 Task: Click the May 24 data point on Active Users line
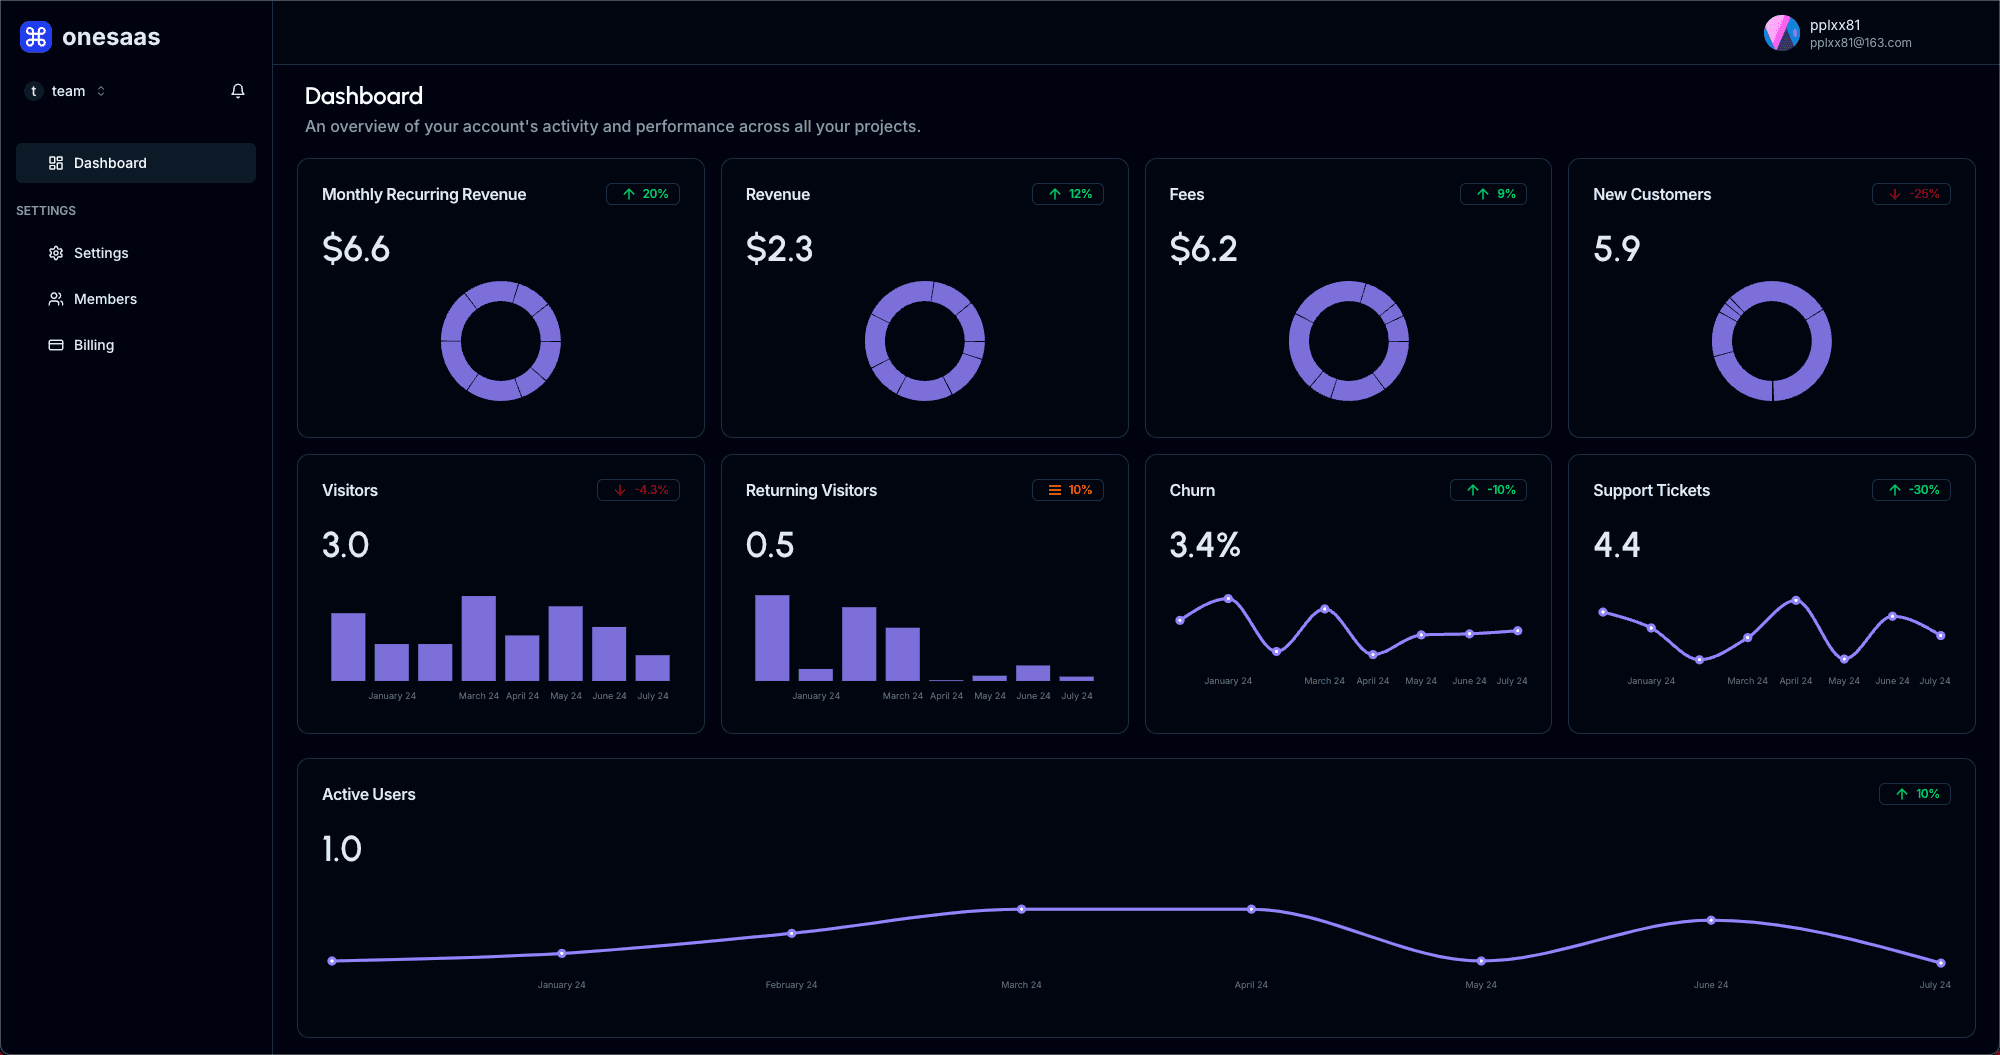pyautogui.click(x=1481, y=961)
